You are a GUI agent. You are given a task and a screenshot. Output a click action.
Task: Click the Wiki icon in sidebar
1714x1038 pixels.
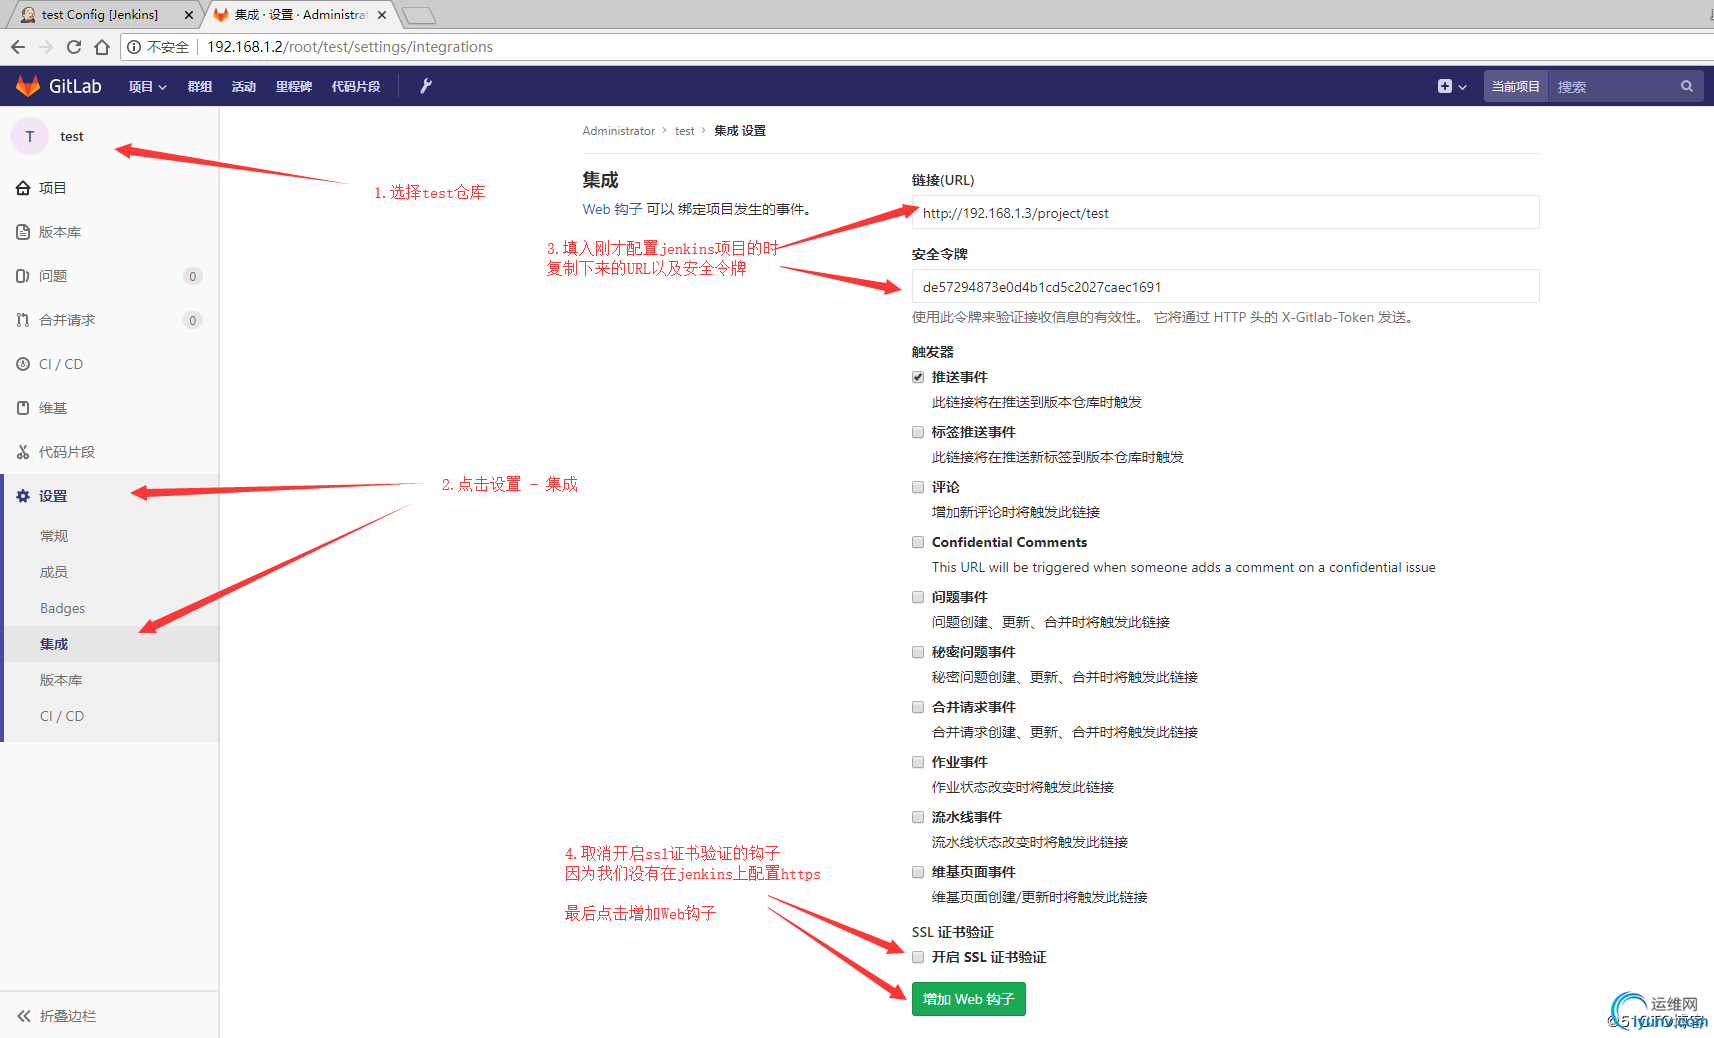click(x=23, y=408)
